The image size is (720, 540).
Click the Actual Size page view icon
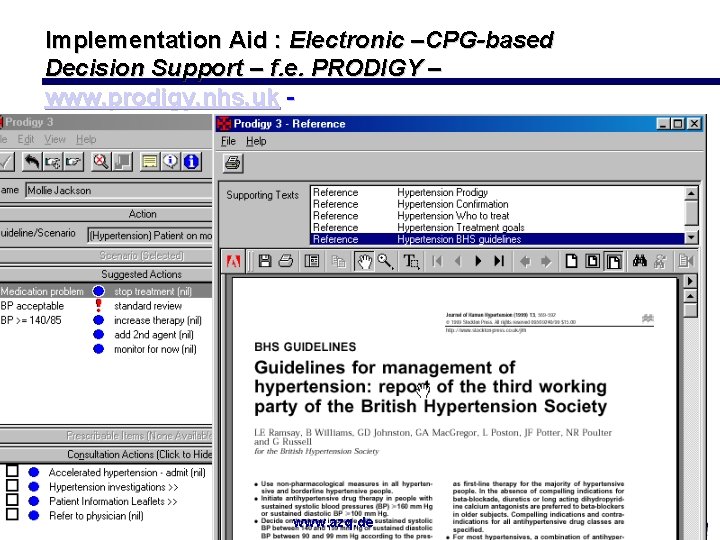(x=571, y=261)
